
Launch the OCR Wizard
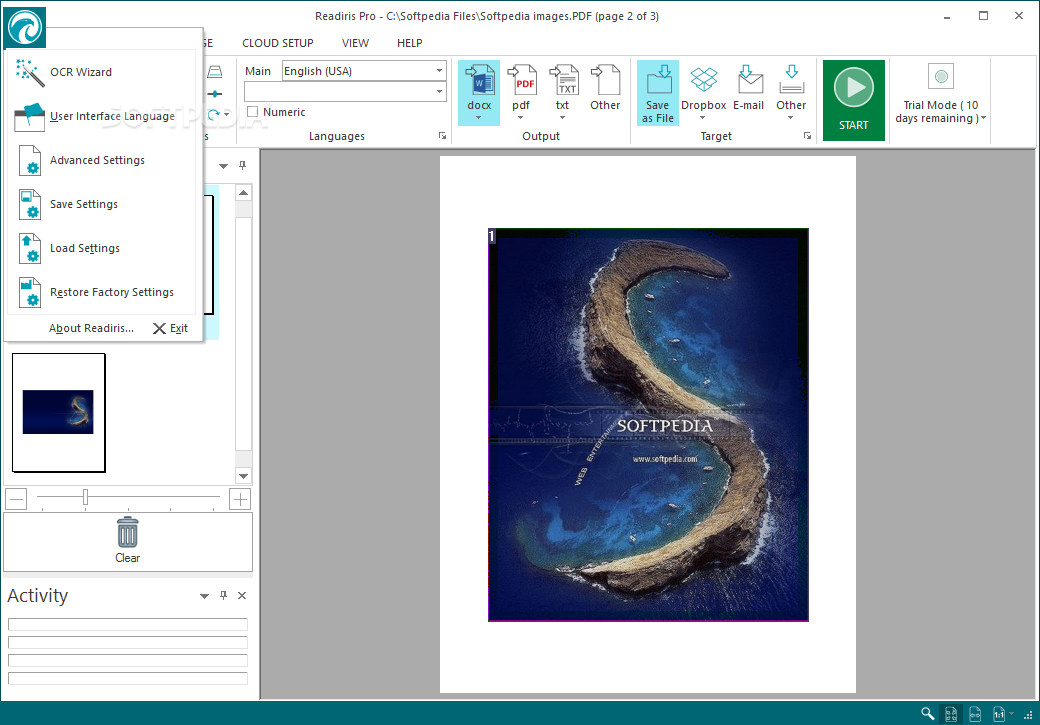[101, 72]
